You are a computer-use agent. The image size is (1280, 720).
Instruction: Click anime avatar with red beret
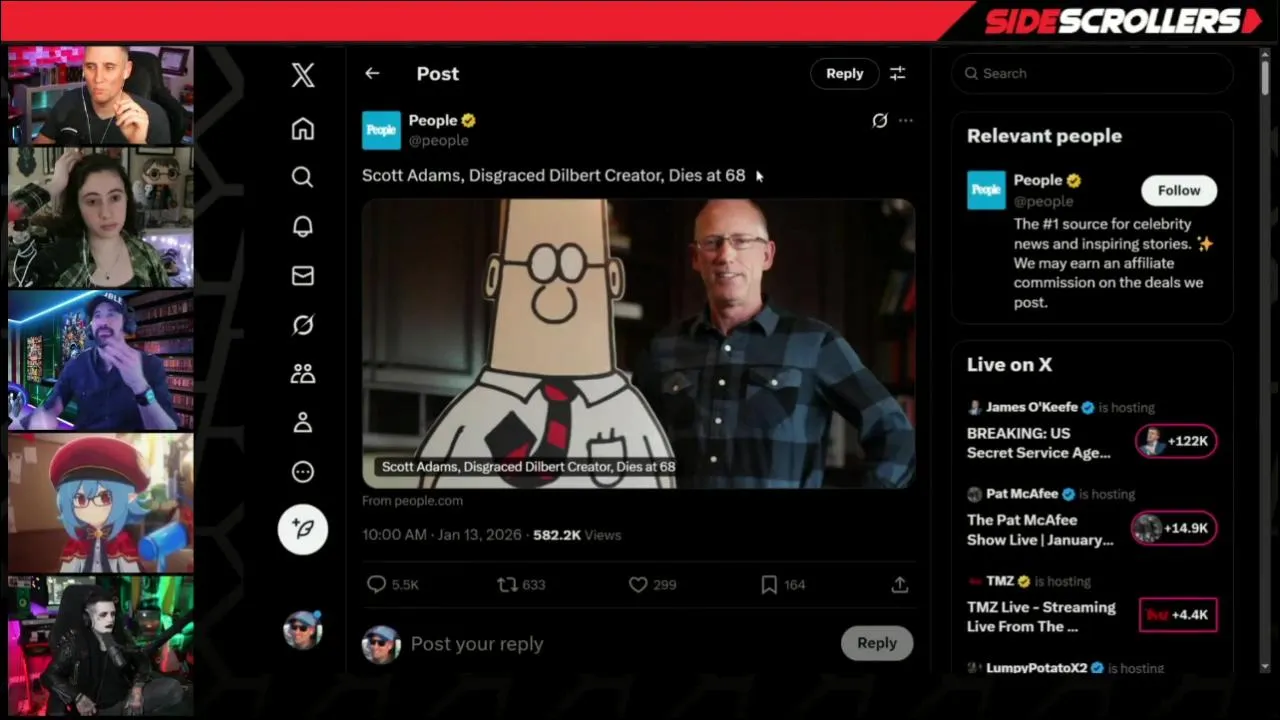pyautogui.click(x=100, y=502)
